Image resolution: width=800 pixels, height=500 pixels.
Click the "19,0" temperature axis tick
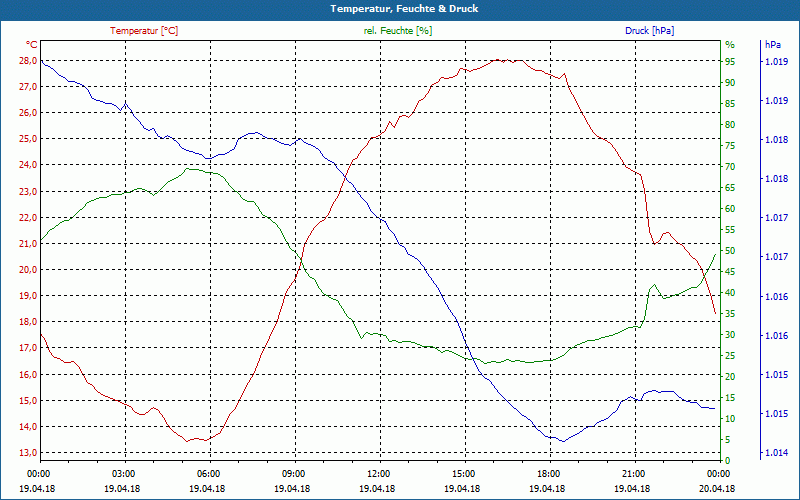pos(28,296)
